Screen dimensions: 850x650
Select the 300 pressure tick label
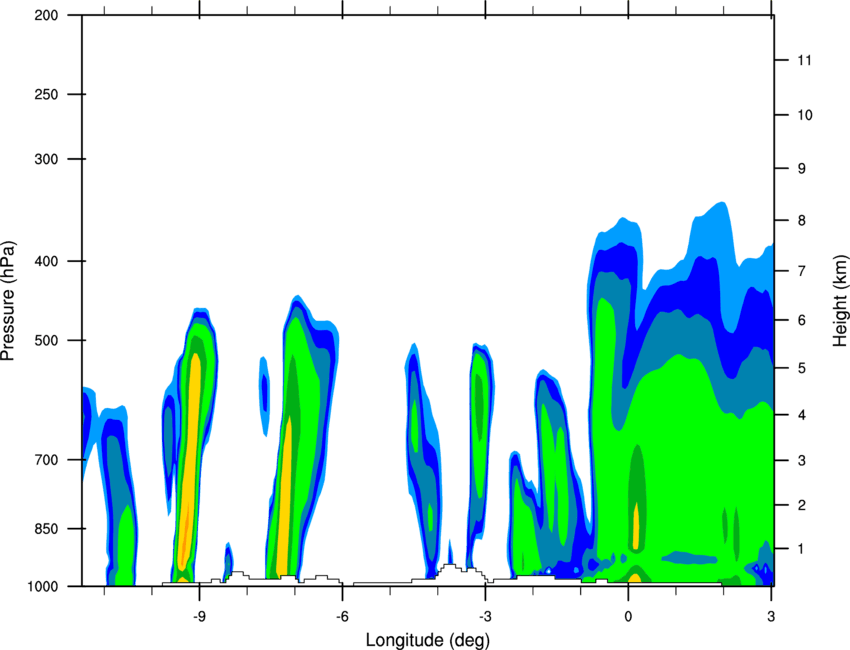[x=46, y=159]
